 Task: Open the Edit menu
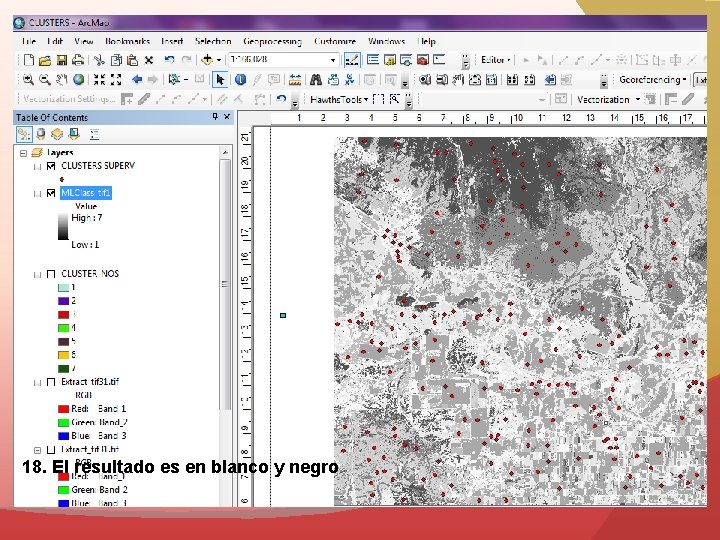coord(55,41)
